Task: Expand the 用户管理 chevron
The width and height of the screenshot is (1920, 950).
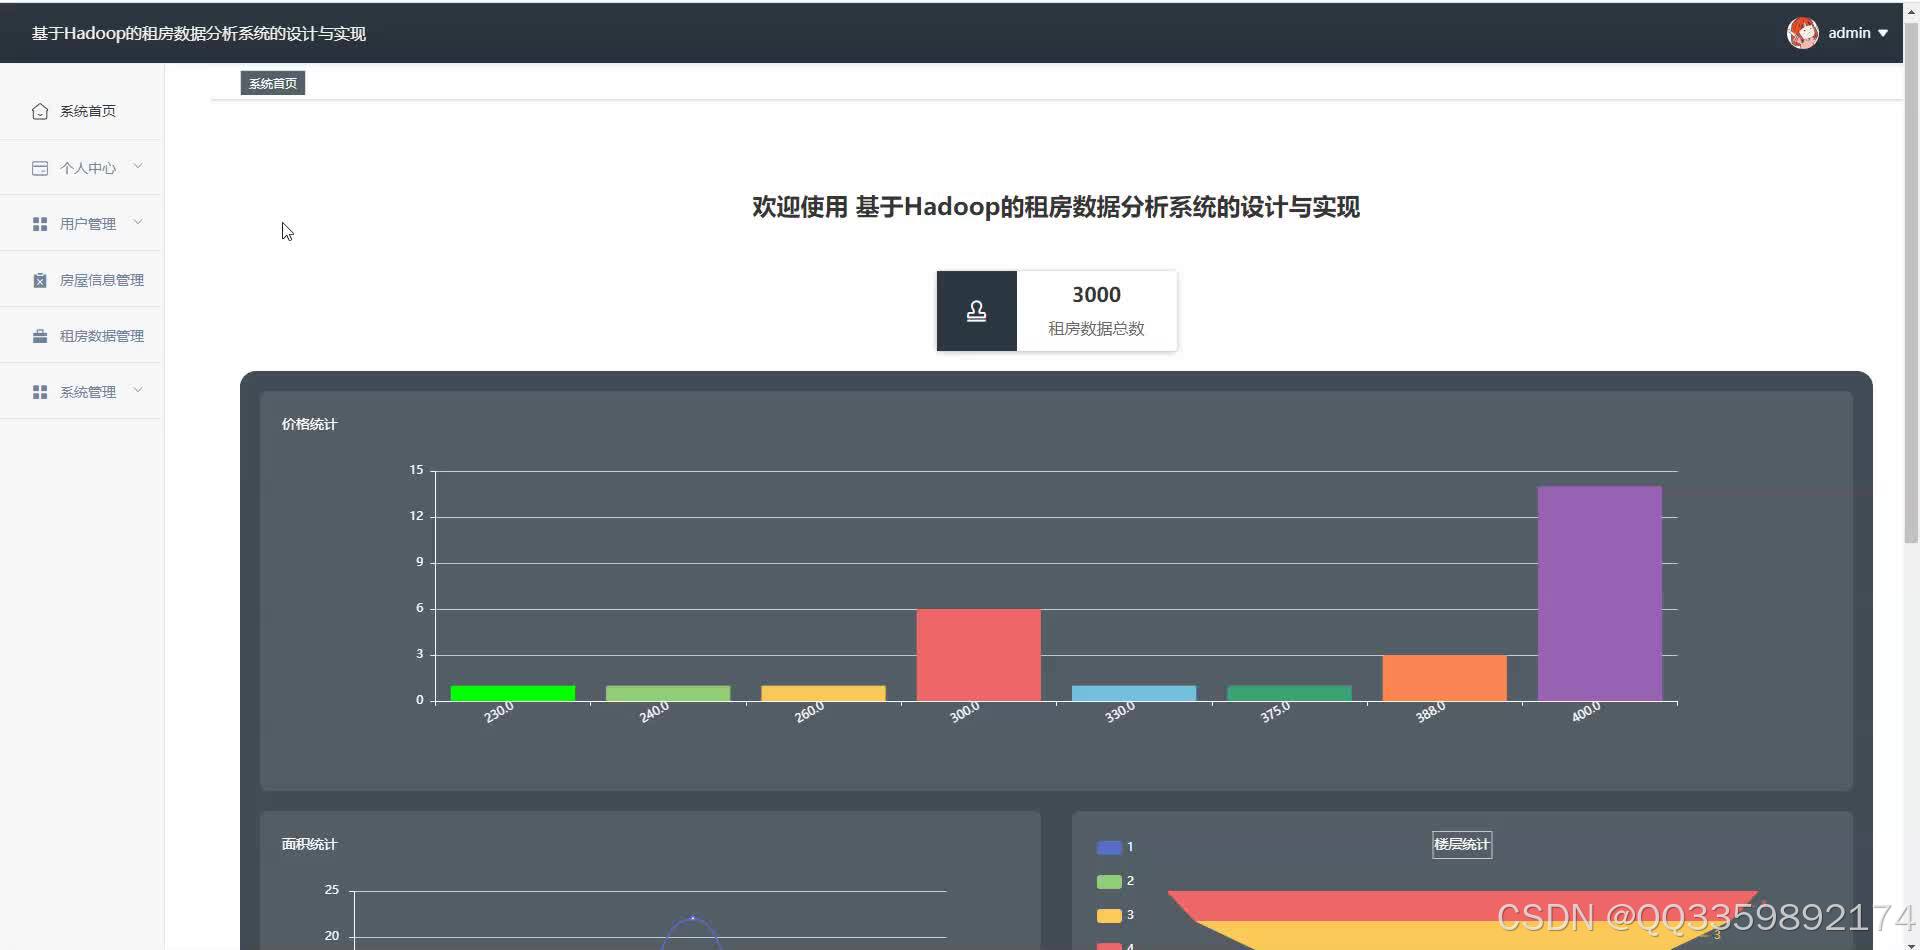Action: point(138,223)
